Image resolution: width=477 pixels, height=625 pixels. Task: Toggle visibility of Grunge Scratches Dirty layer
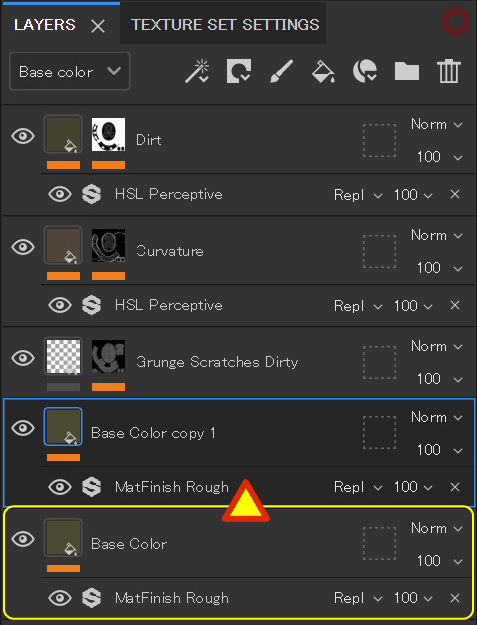click(23, 358)
